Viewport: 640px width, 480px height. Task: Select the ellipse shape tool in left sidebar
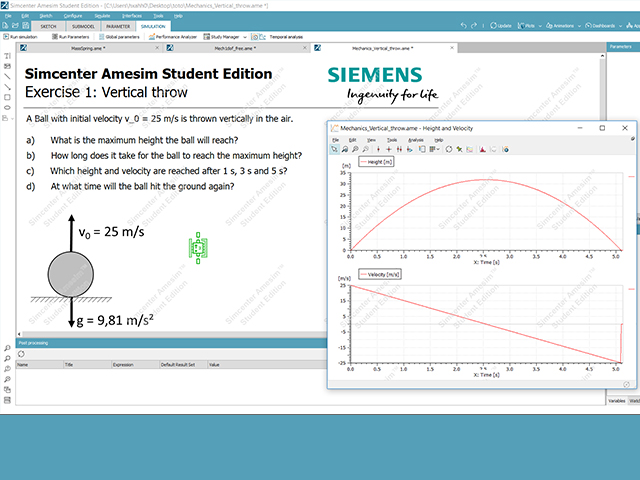point(7,108)
